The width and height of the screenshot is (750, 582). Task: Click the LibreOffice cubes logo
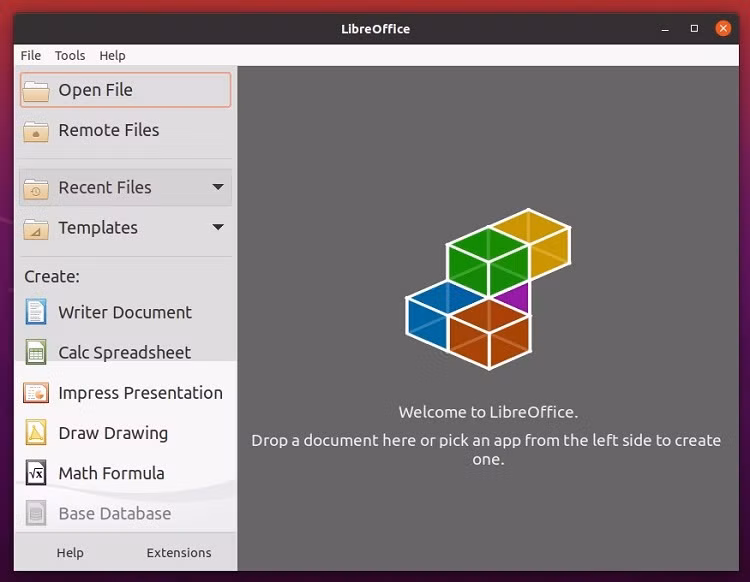[x=488, y=289]
